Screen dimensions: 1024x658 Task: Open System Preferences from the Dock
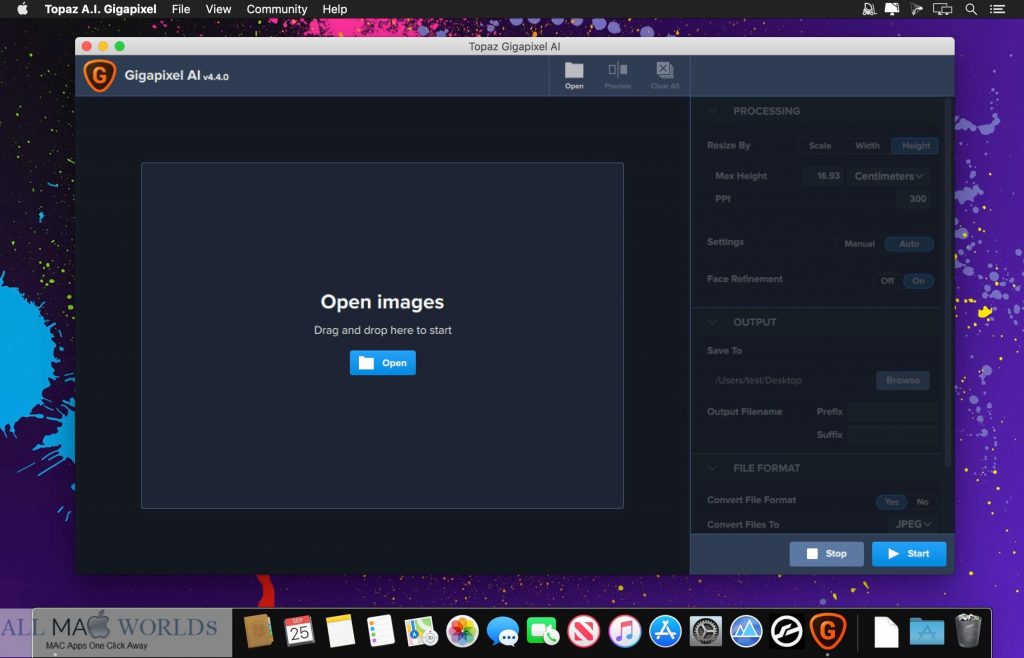click(x=706, y=631)
